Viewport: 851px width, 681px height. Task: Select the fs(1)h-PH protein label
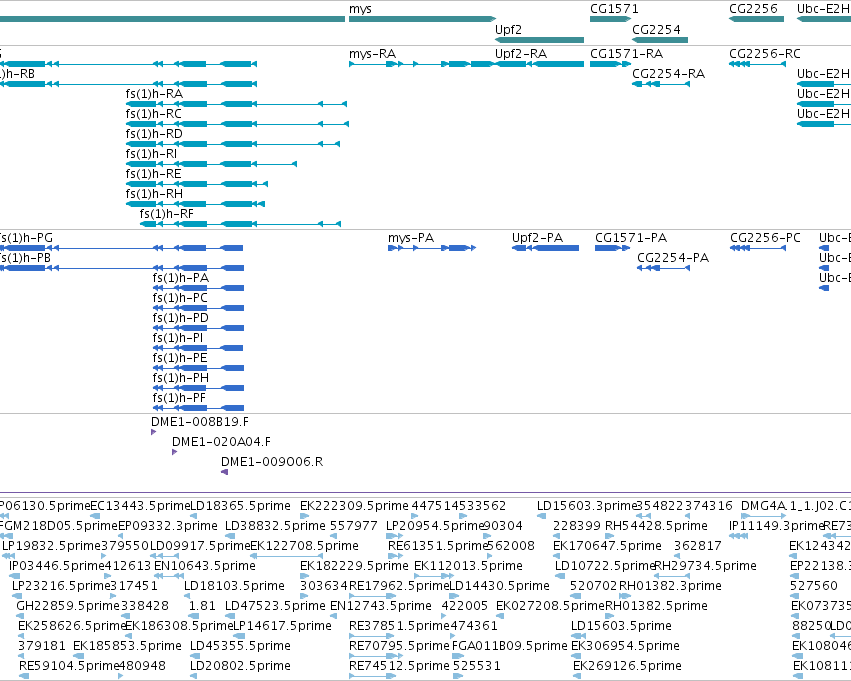tap(181, 379)
